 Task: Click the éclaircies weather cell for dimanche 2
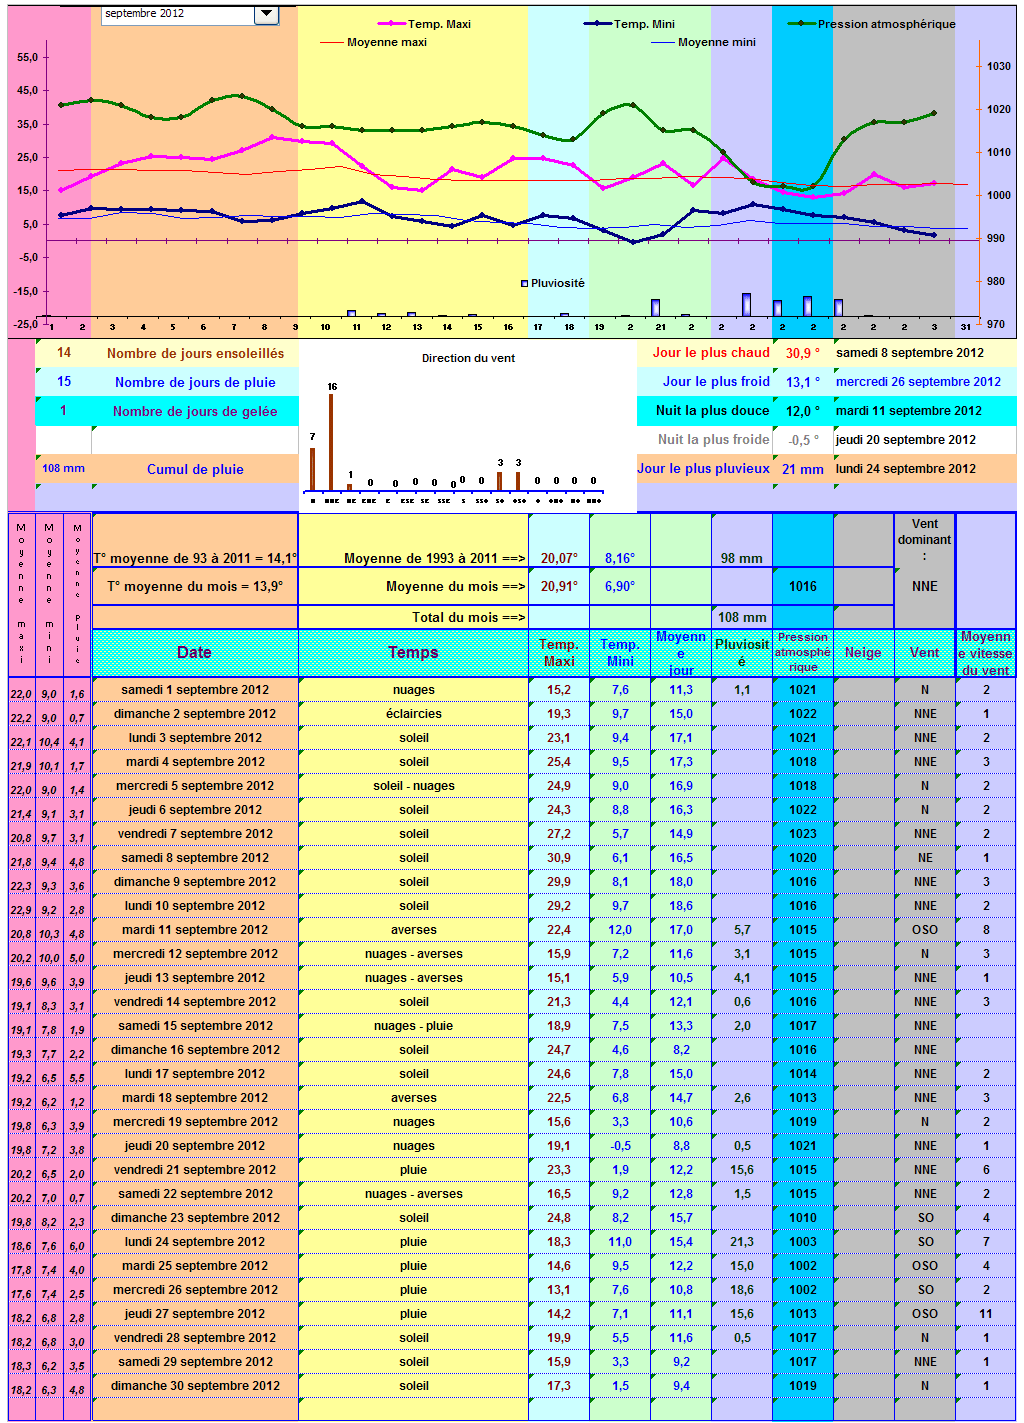coord(413,714)
